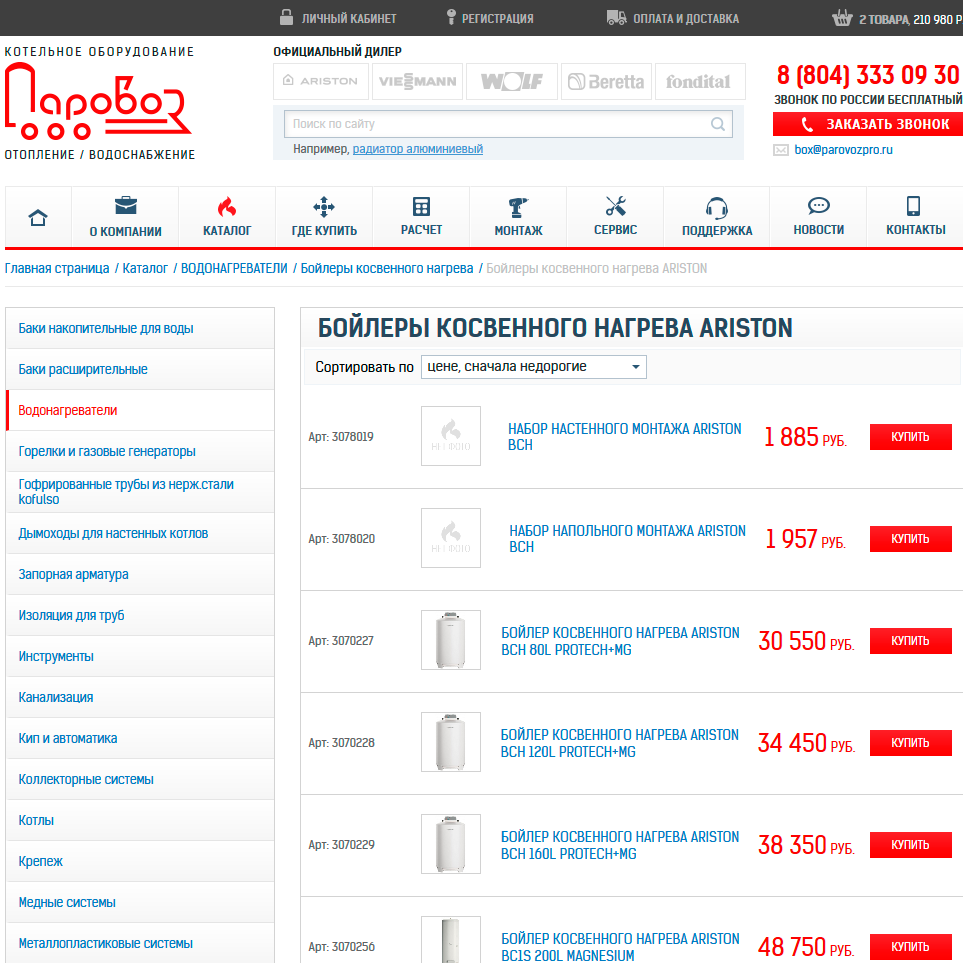This screenshot has height=963, width=963.
Task: Click the arrows icon above Где купить
Action: [x=324, y=207]
